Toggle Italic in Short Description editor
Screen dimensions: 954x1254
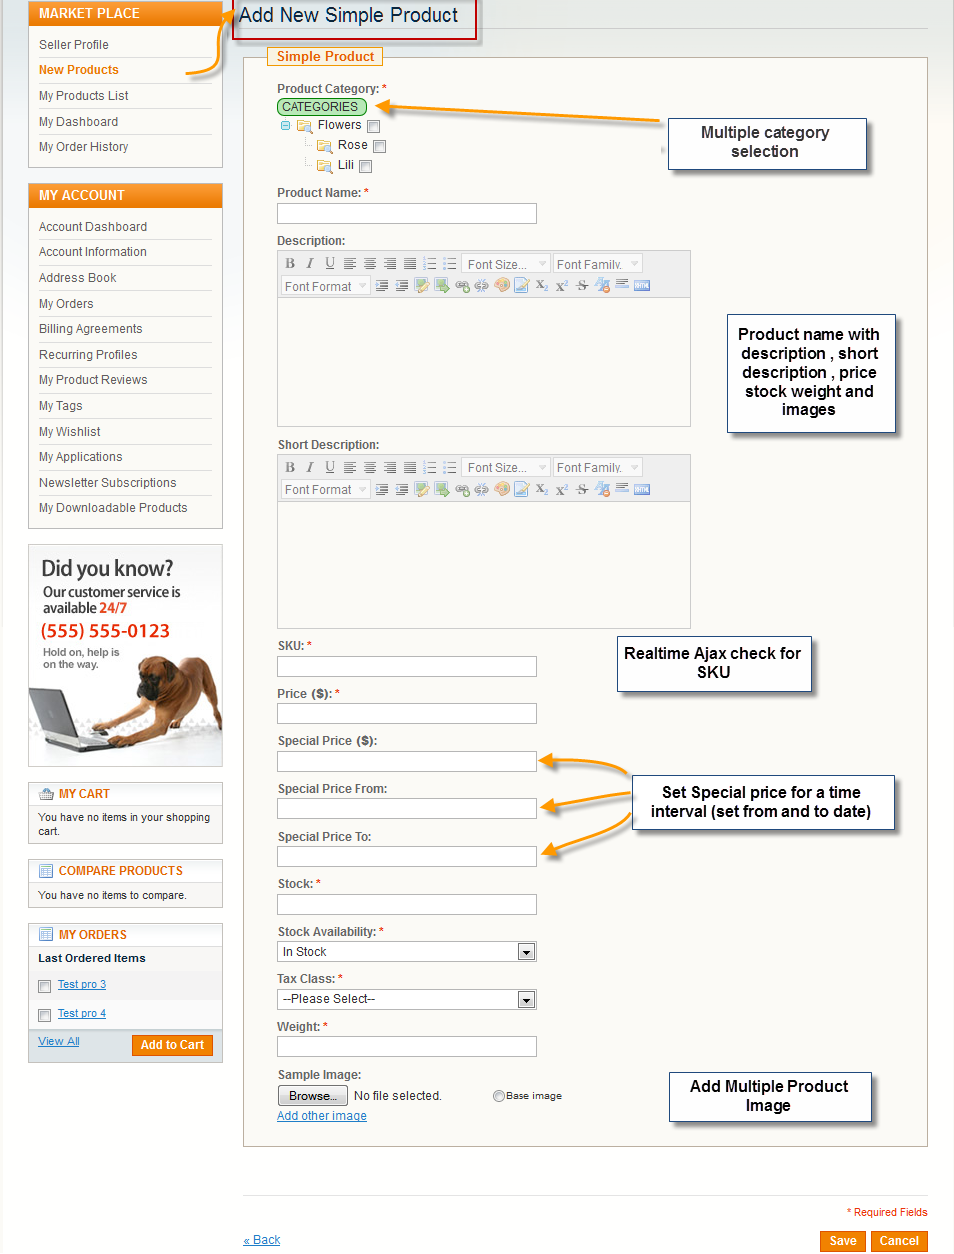310,467
